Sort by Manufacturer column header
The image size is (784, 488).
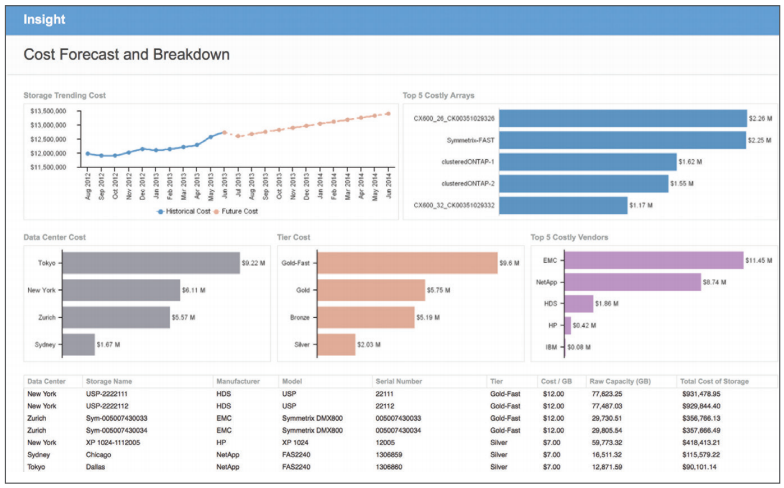[x=238, y=382]
